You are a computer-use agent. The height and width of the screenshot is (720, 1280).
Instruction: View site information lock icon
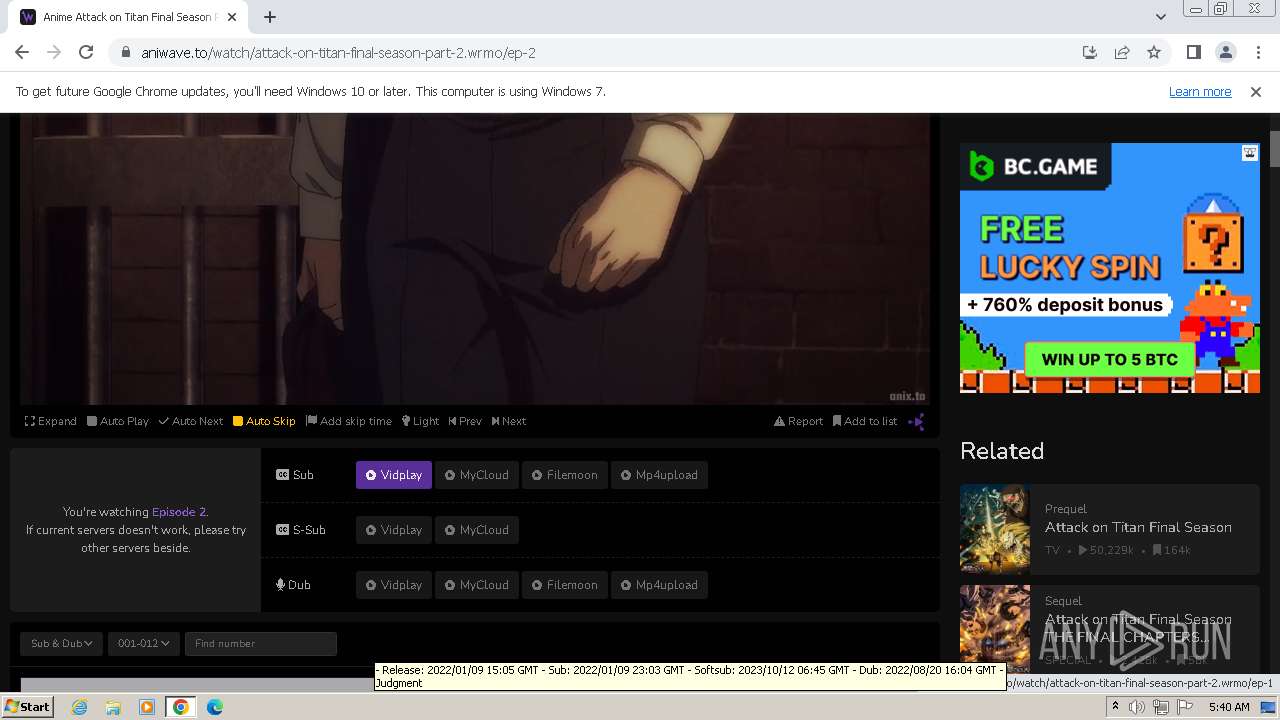coord(125,53)
